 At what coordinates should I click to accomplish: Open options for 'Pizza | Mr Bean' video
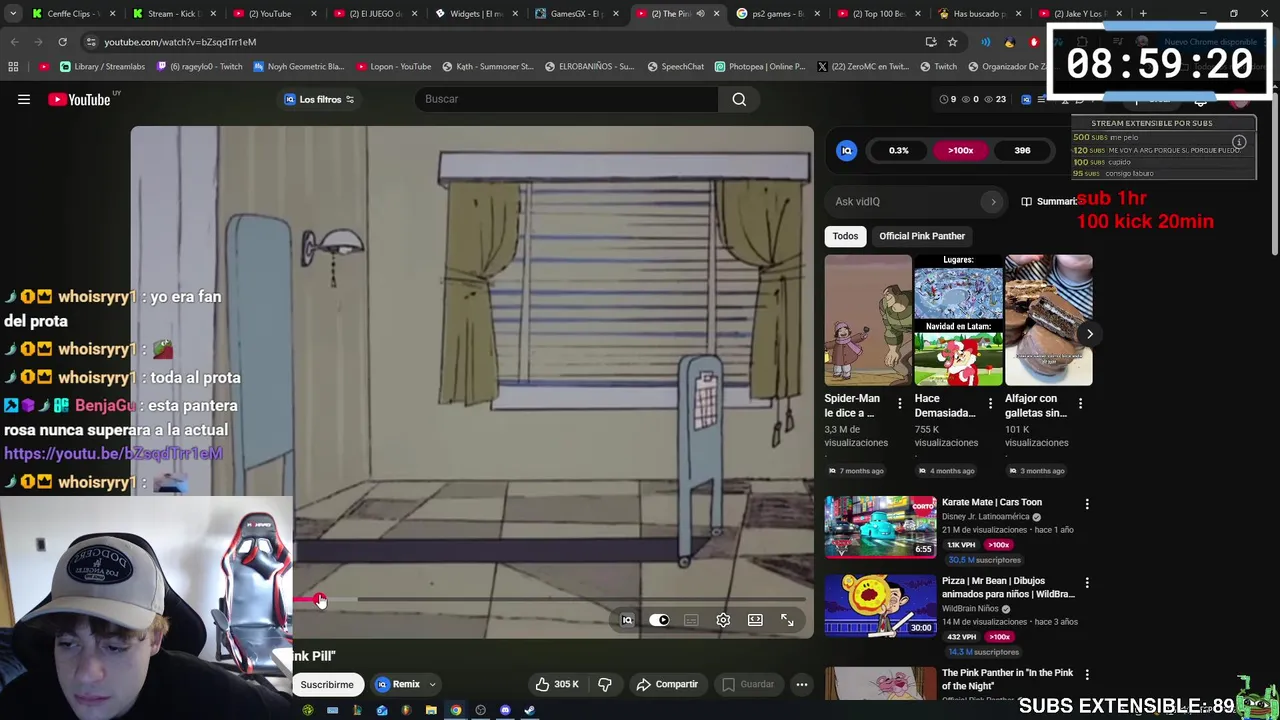point(1087,582)
